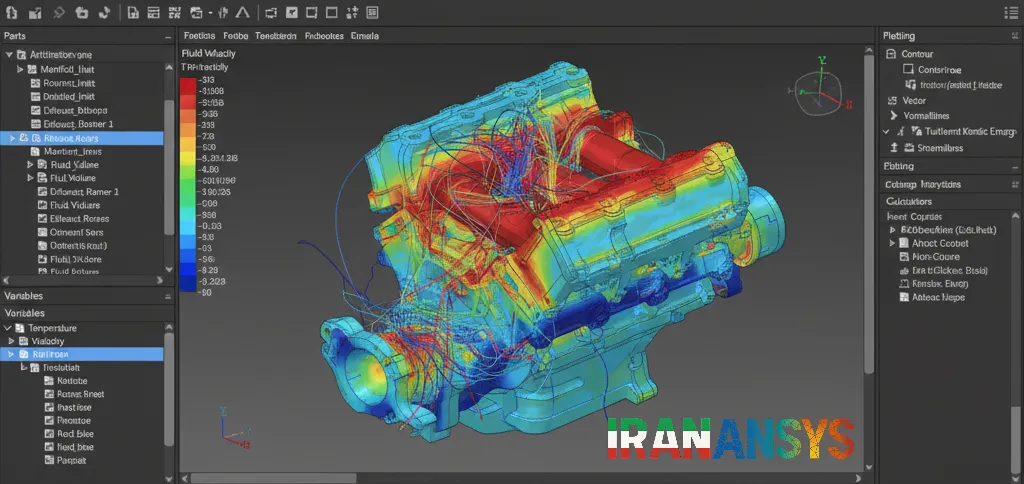Open the small dropdown arrow next to the printer-like icon

[x=210, y=12]
